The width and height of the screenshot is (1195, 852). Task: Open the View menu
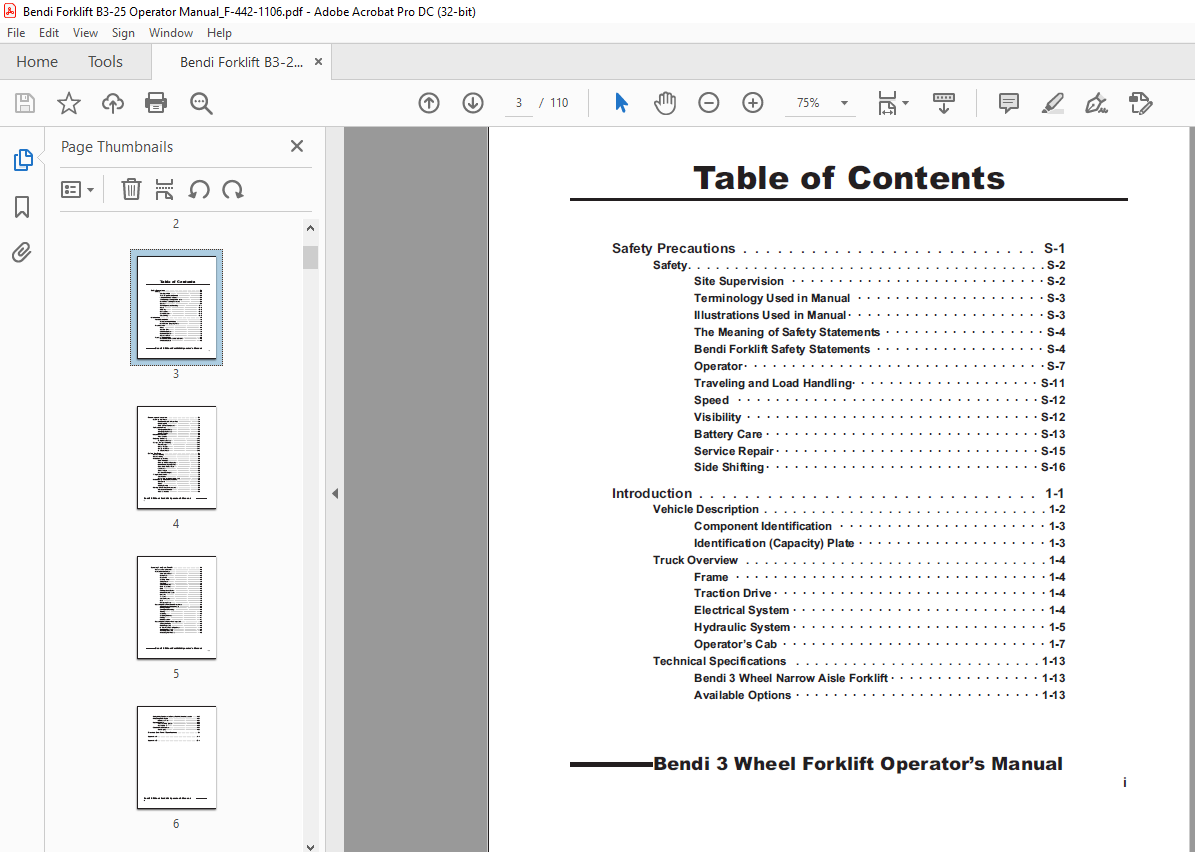(x=85, y=33)
